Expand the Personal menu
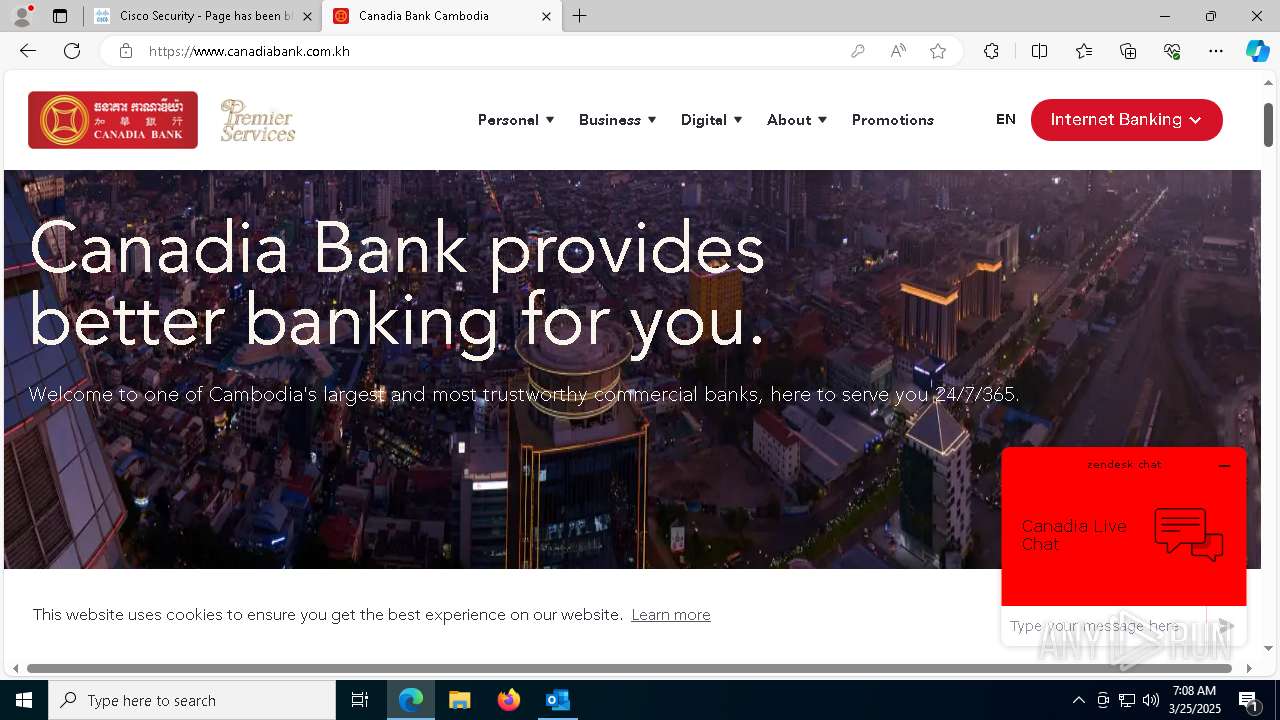The height and width of the screenshot is (720, 1280). (516, 120)
